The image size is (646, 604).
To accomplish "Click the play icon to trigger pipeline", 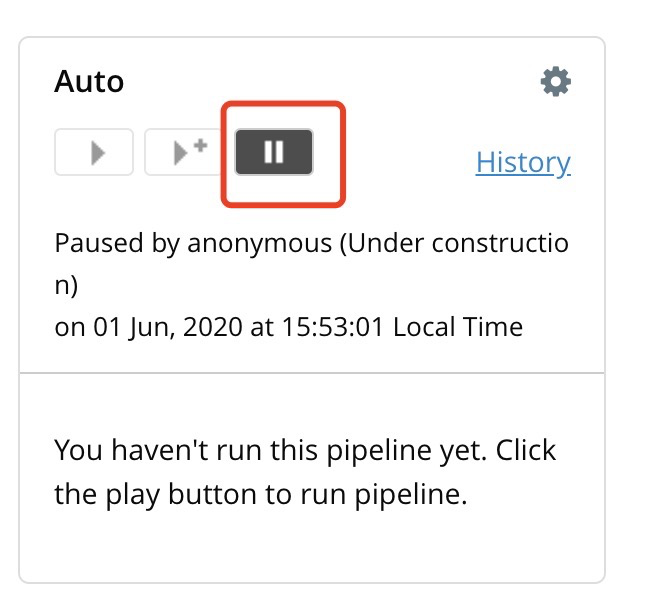I will (95, 152).
